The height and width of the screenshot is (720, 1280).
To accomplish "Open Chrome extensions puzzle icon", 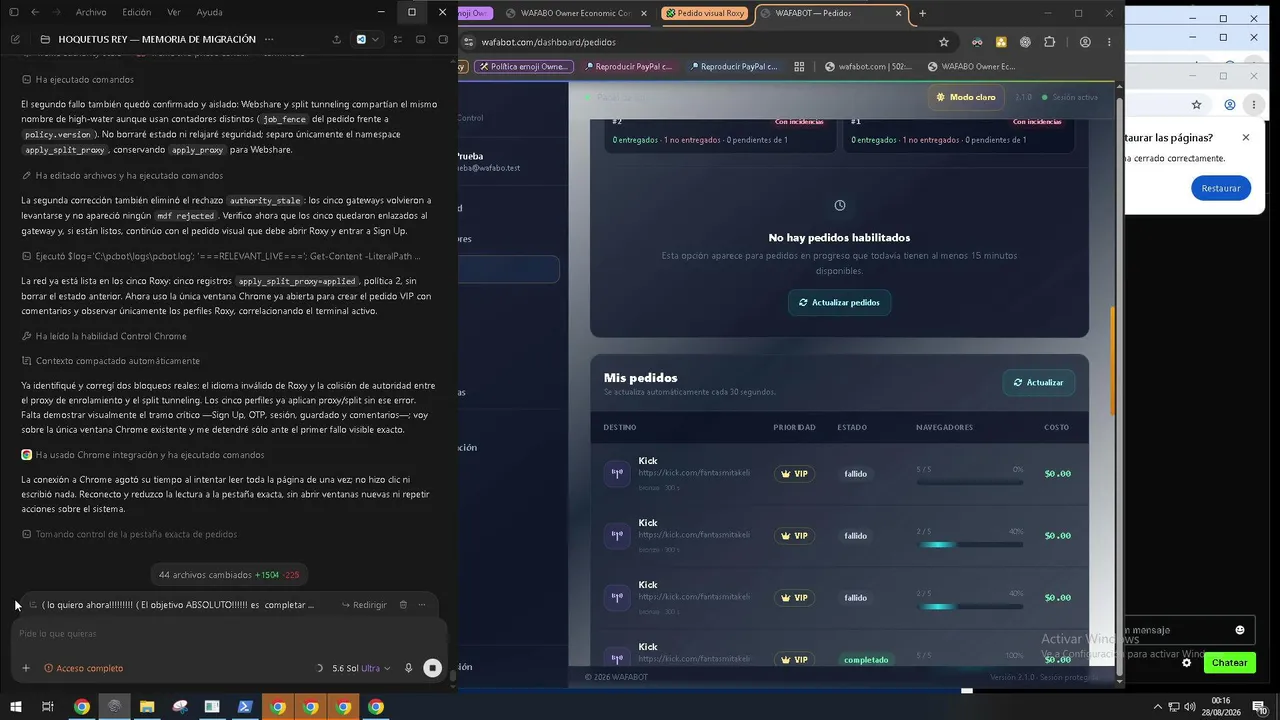I will coord(1049,42).
